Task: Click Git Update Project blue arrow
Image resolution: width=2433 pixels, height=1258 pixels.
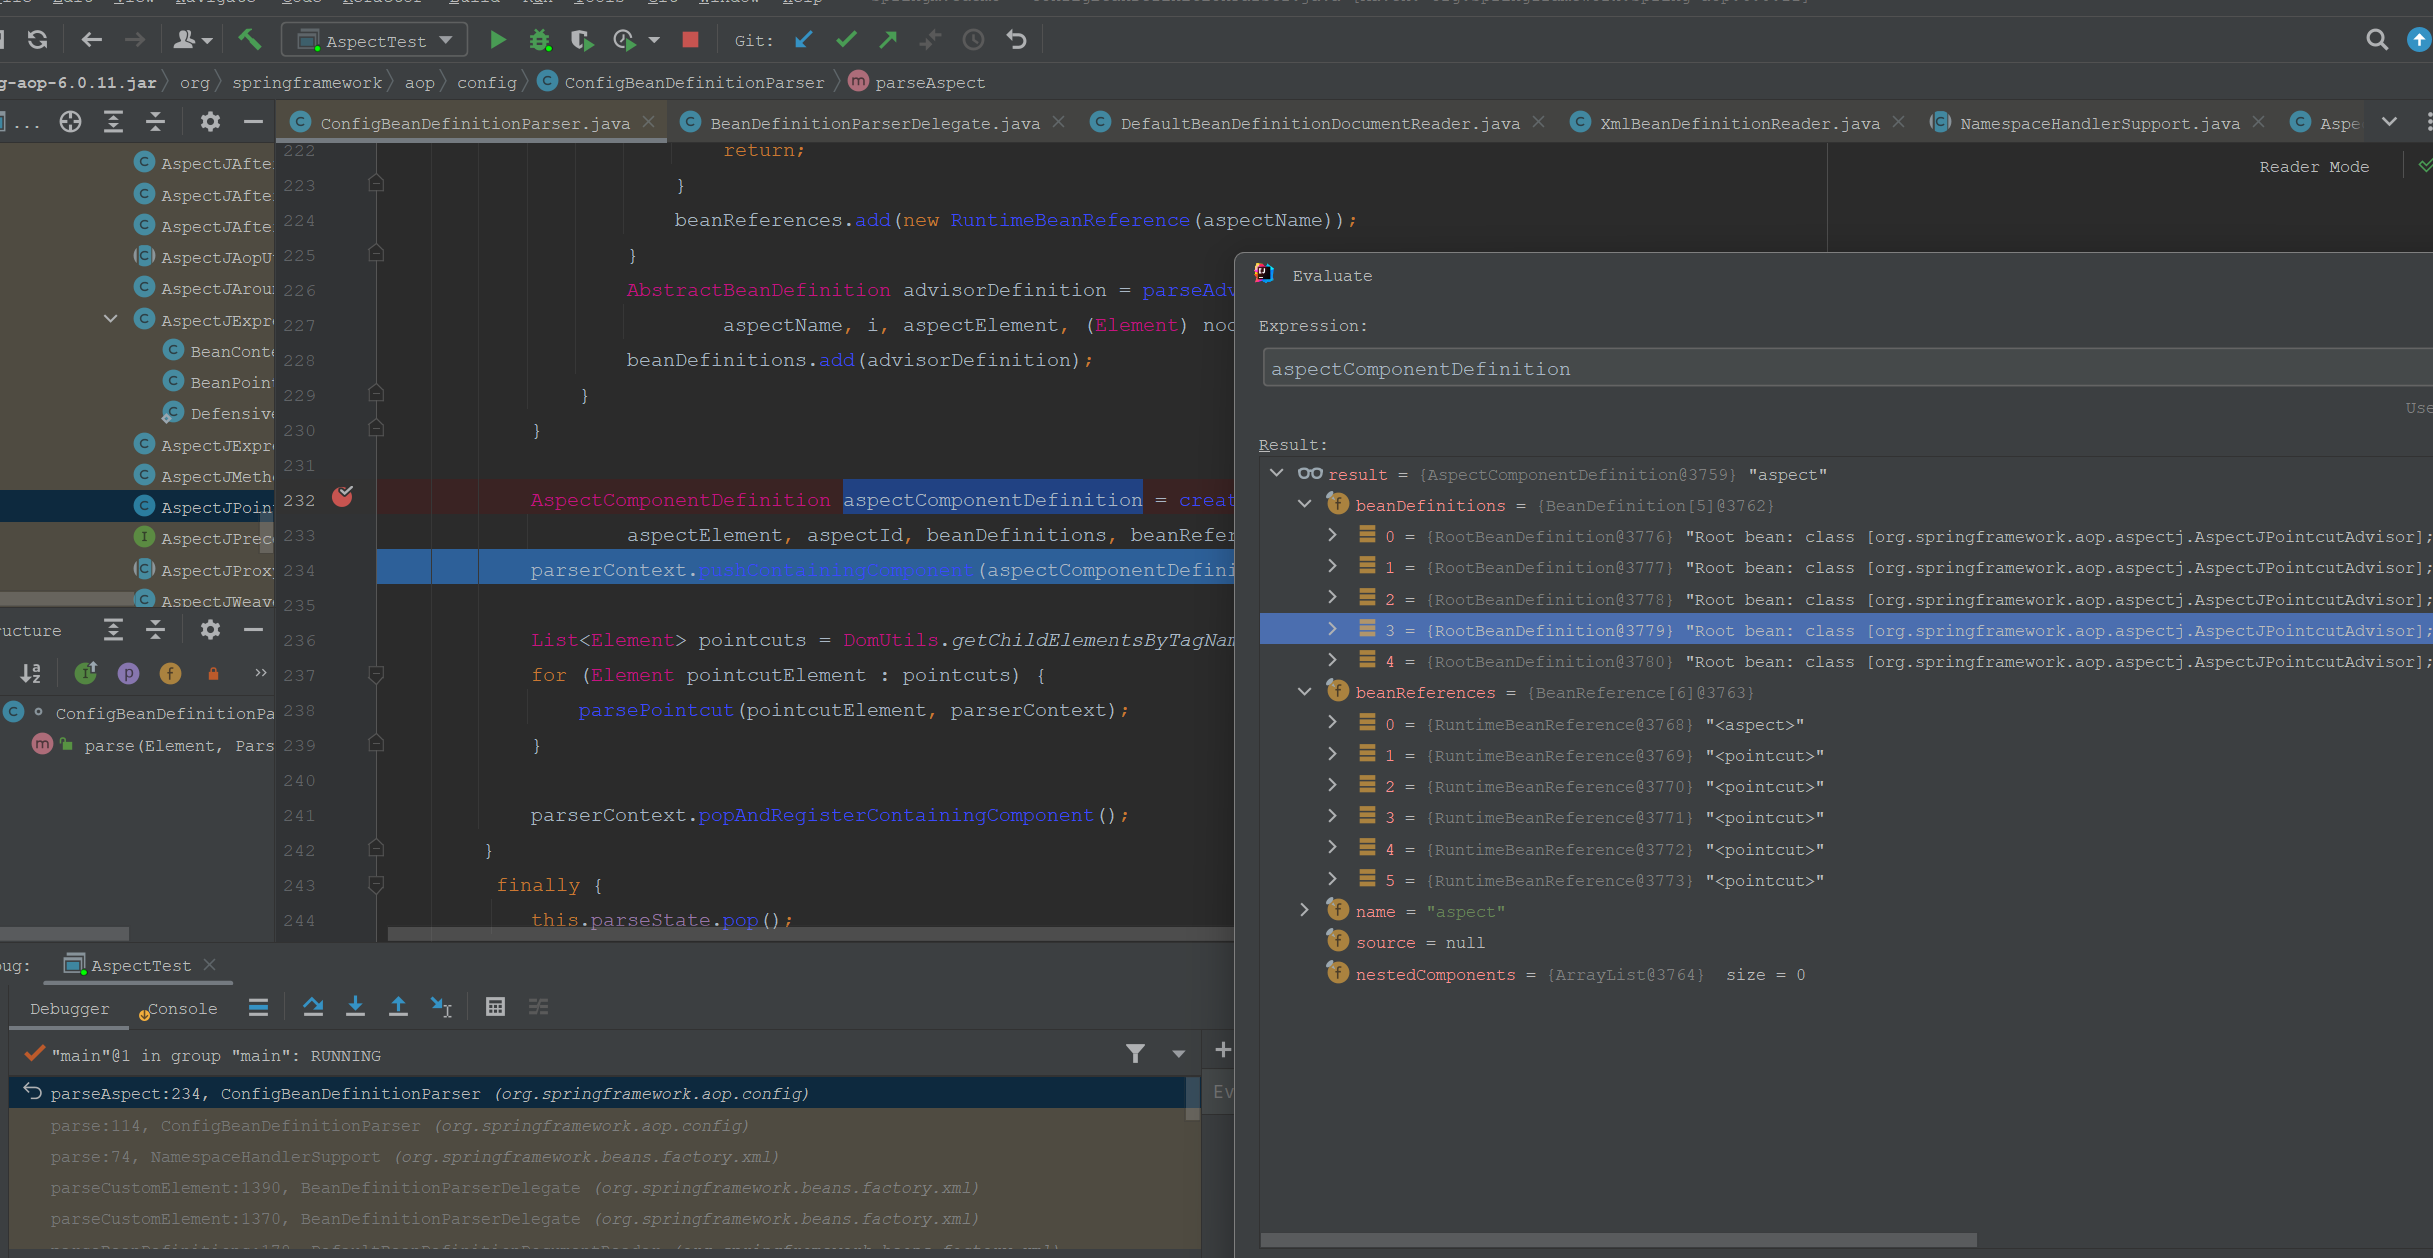Action: [x=803, y=40]
